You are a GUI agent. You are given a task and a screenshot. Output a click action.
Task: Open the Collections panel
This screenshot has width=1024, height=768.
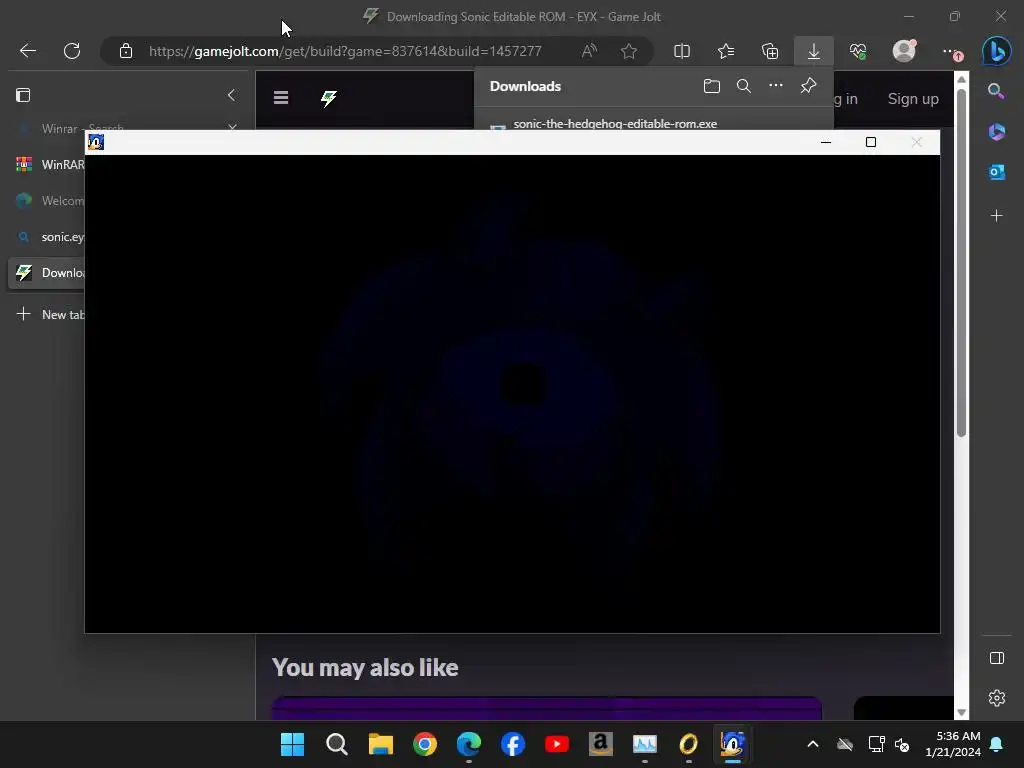coord(770,51)
